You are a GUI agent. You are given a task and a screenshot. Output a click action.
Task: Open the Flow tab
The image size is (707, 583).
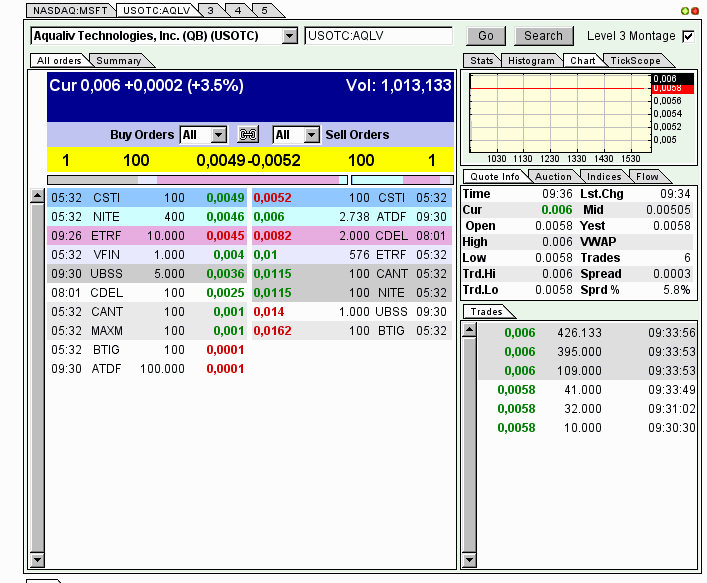(647, 176)
